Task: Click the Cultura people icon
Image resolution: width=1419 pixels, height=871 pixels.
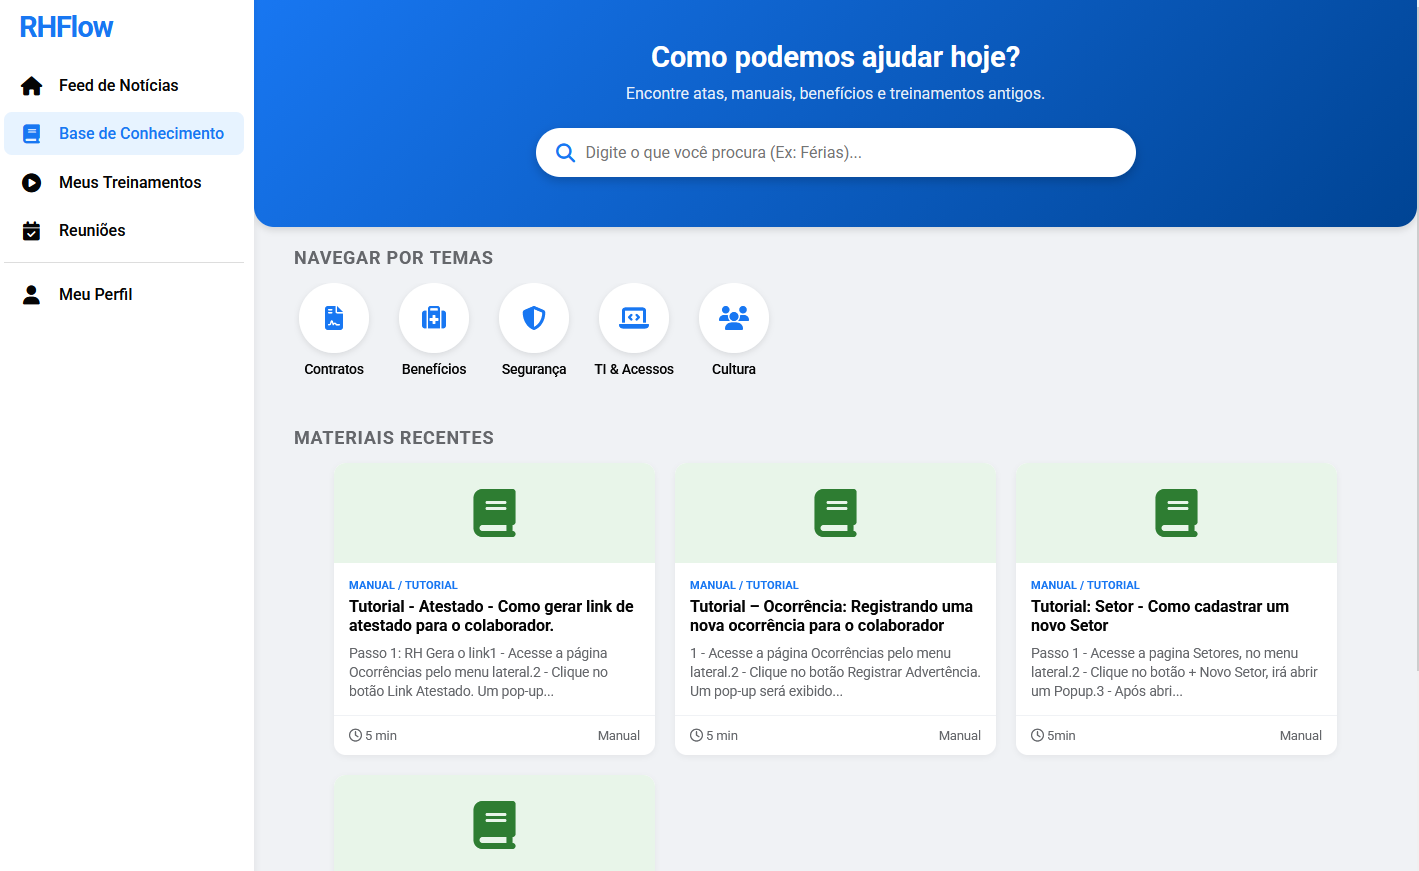Action: click(733, 317)
